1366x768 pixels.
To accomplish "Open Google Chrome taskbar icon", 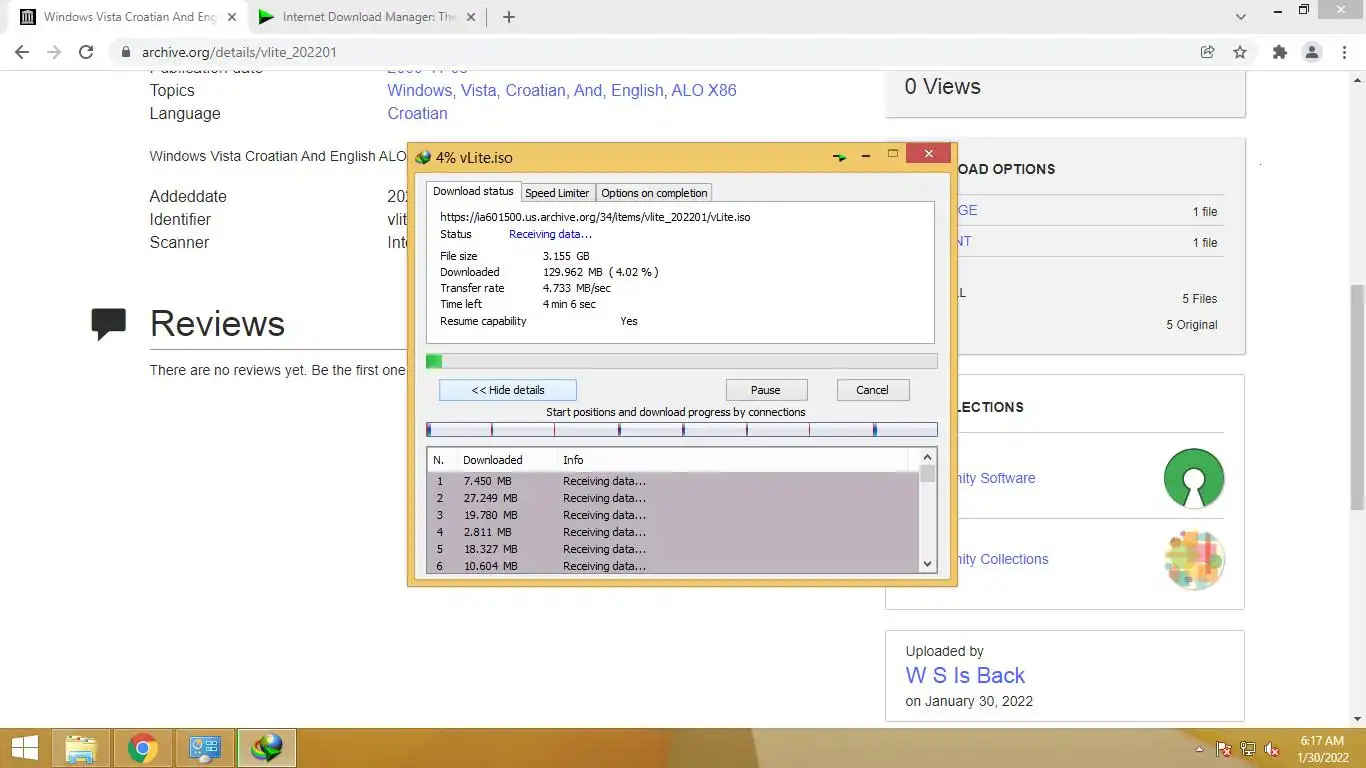I will point(143,748).
